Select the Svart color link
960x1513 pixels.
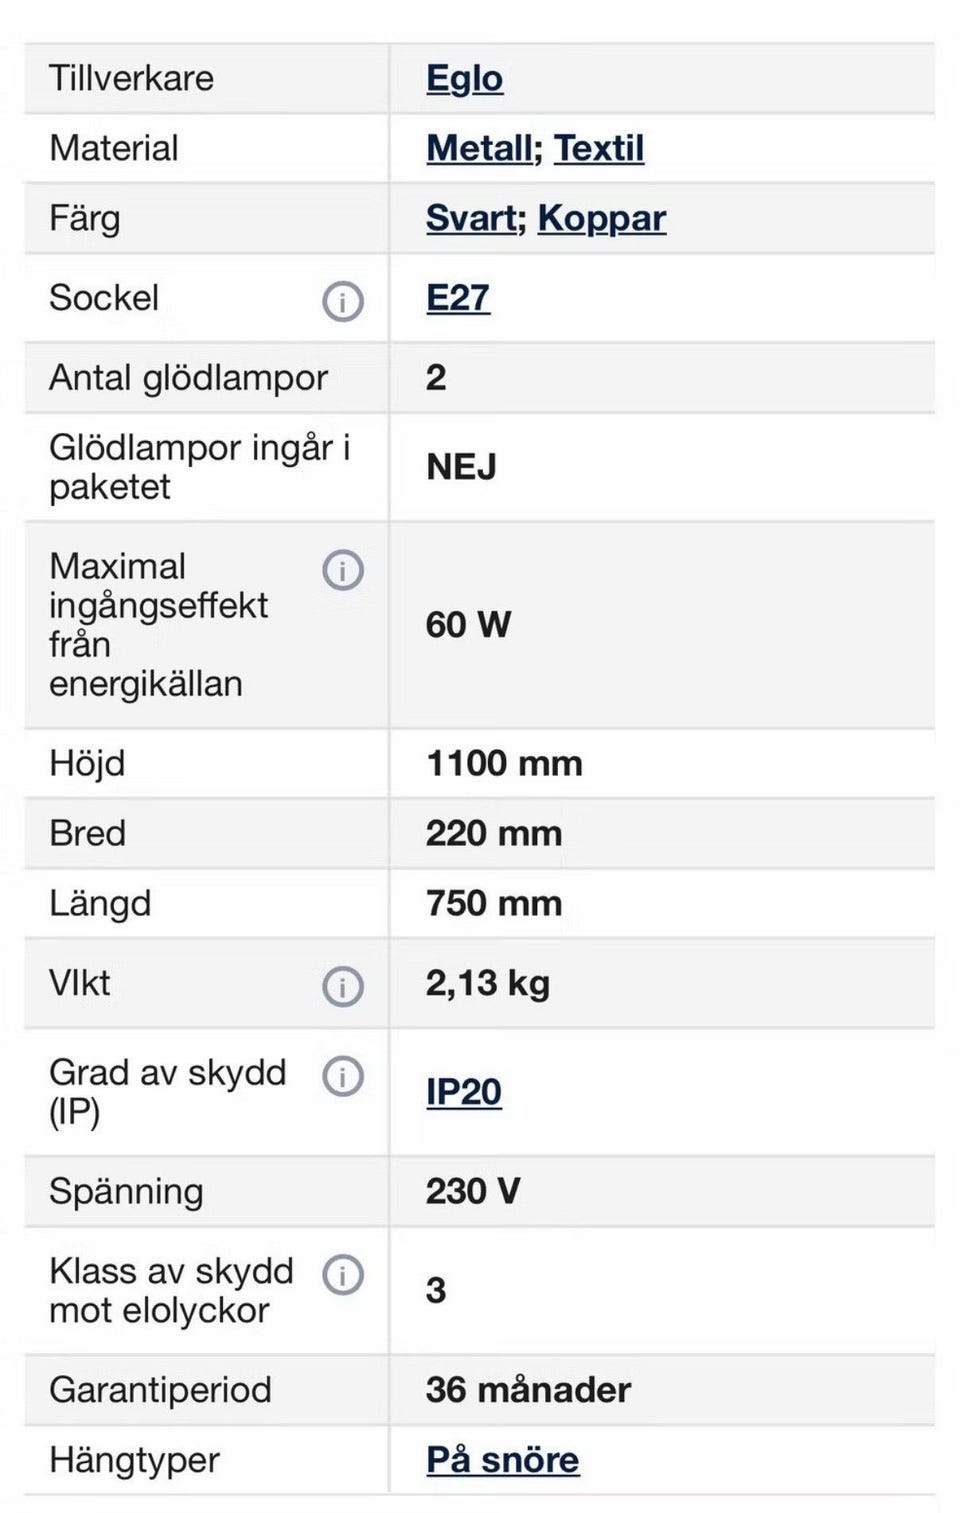coord(471,218)
